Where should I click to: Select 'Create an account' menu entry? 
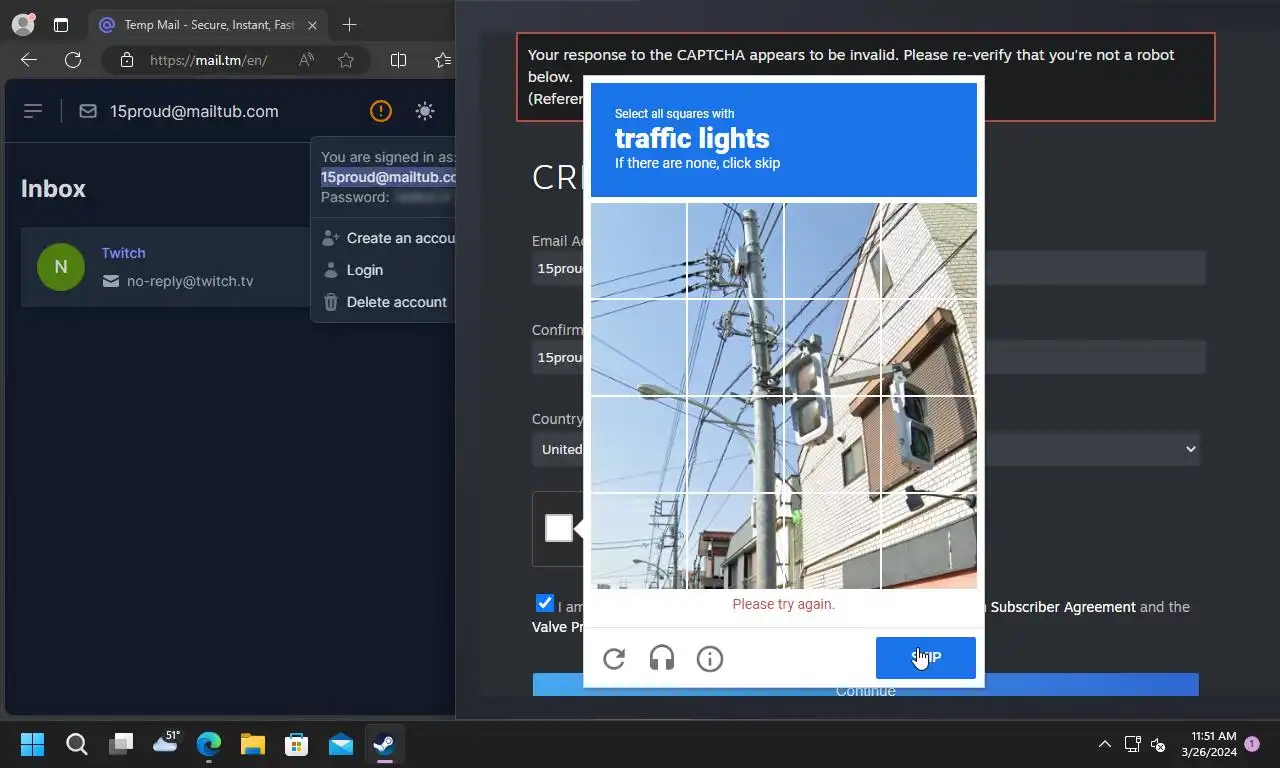(389, 238)
